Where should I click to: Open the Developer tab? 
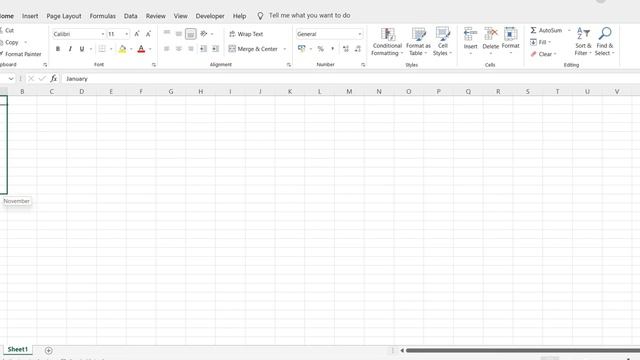[x=210, y=16]
